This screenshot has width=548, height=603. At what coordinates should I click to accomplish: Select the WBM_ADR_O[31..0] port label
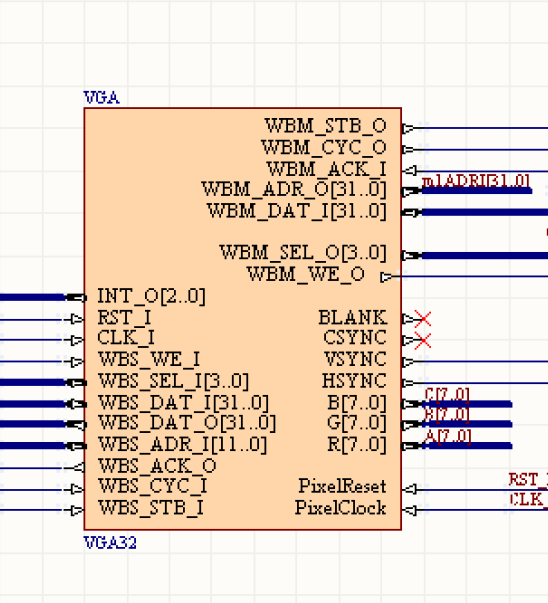pos(294,189)
